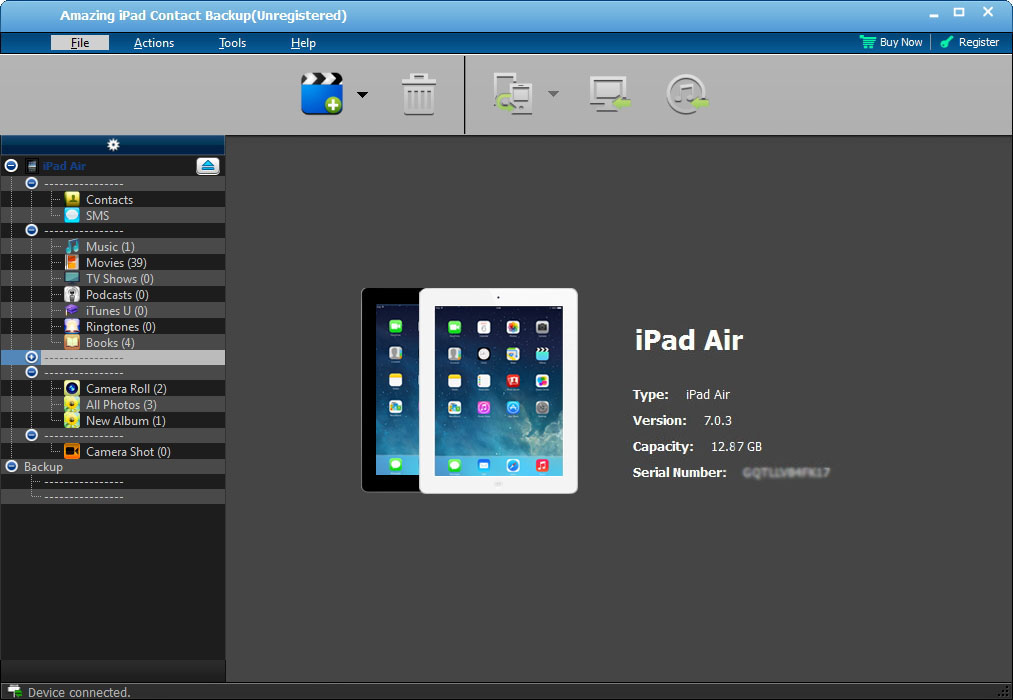Select the Camera Roll icon
The height and width of the screenshot is (700, 1013).
72,388
